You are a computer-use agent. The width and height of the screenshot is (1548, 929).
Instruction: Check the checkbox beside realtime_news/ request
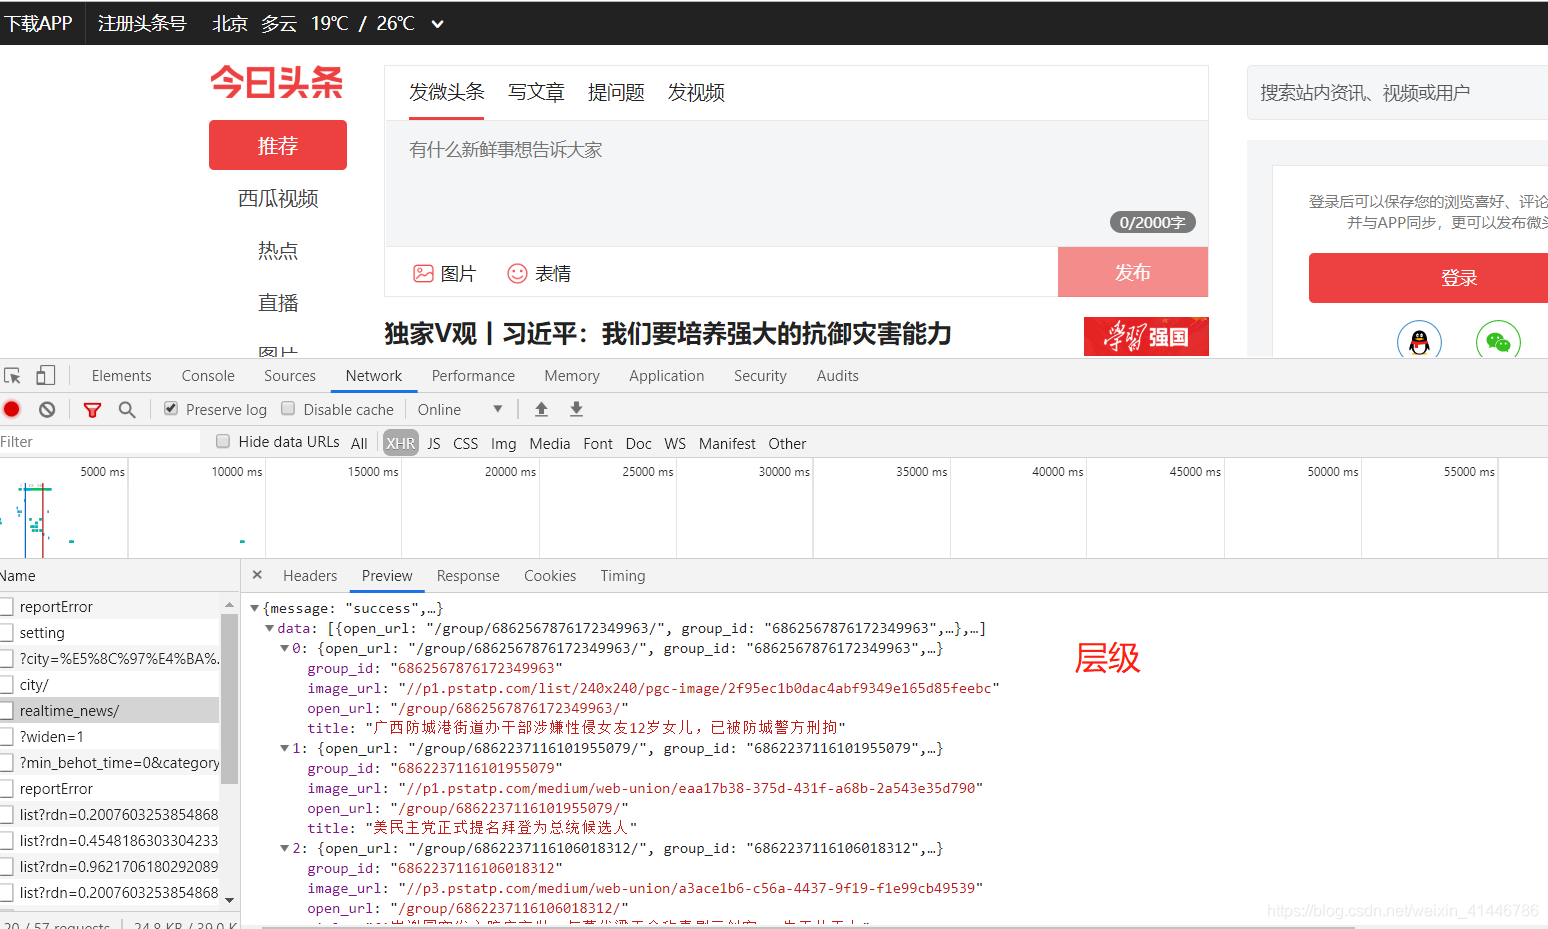(x=6, y=711)
